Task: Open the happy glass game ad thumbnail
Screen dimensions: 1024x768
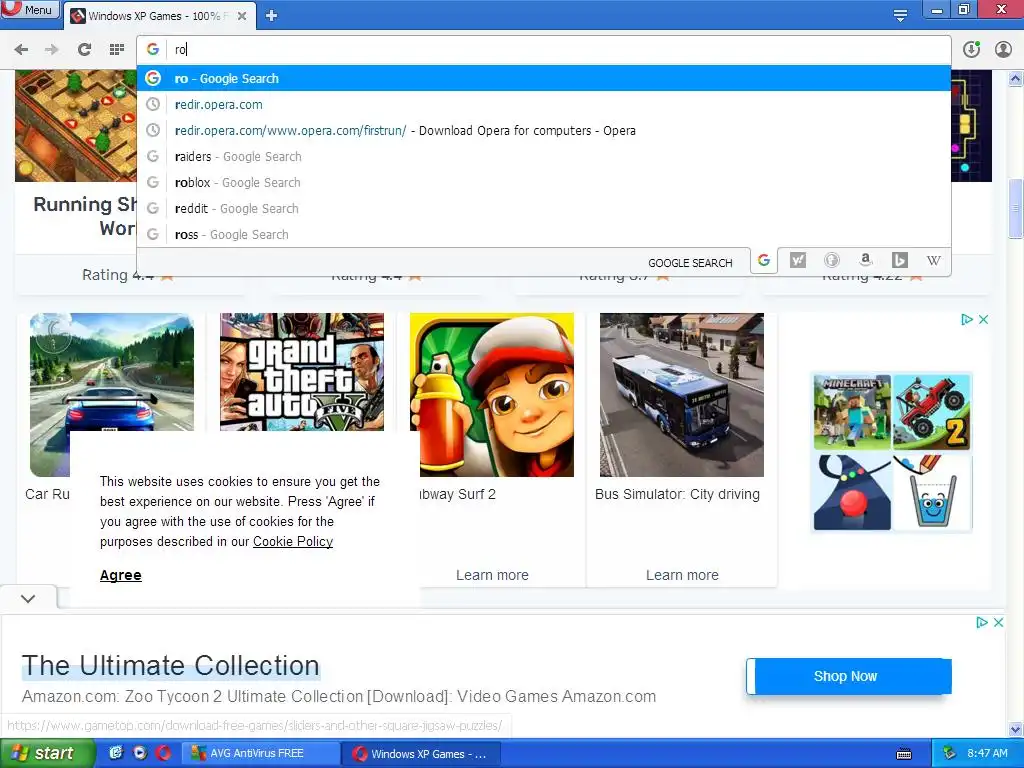Action: click(932, 492)
